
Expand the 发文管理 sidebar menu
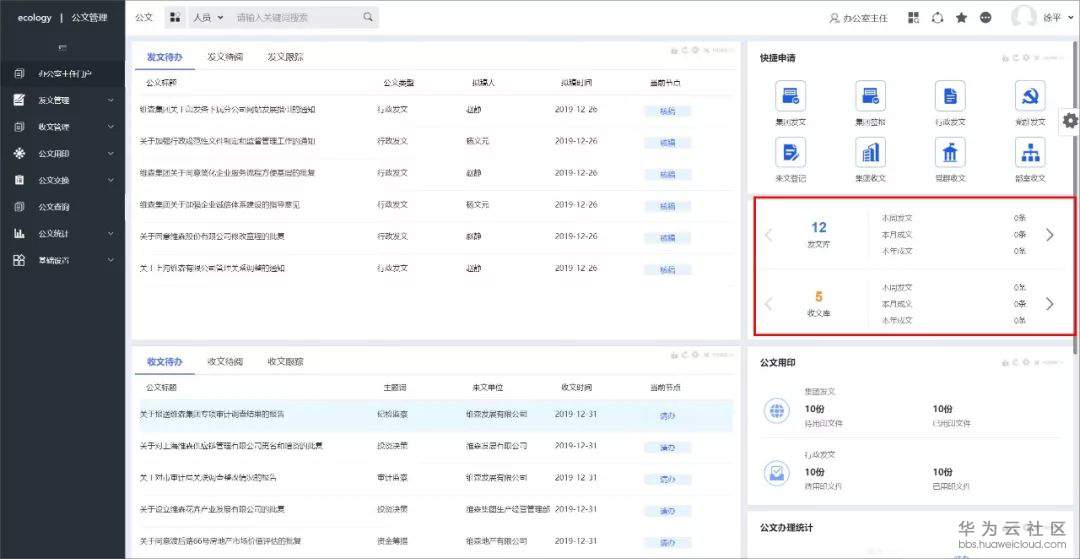pyautogui.click(x=112, y=101)
